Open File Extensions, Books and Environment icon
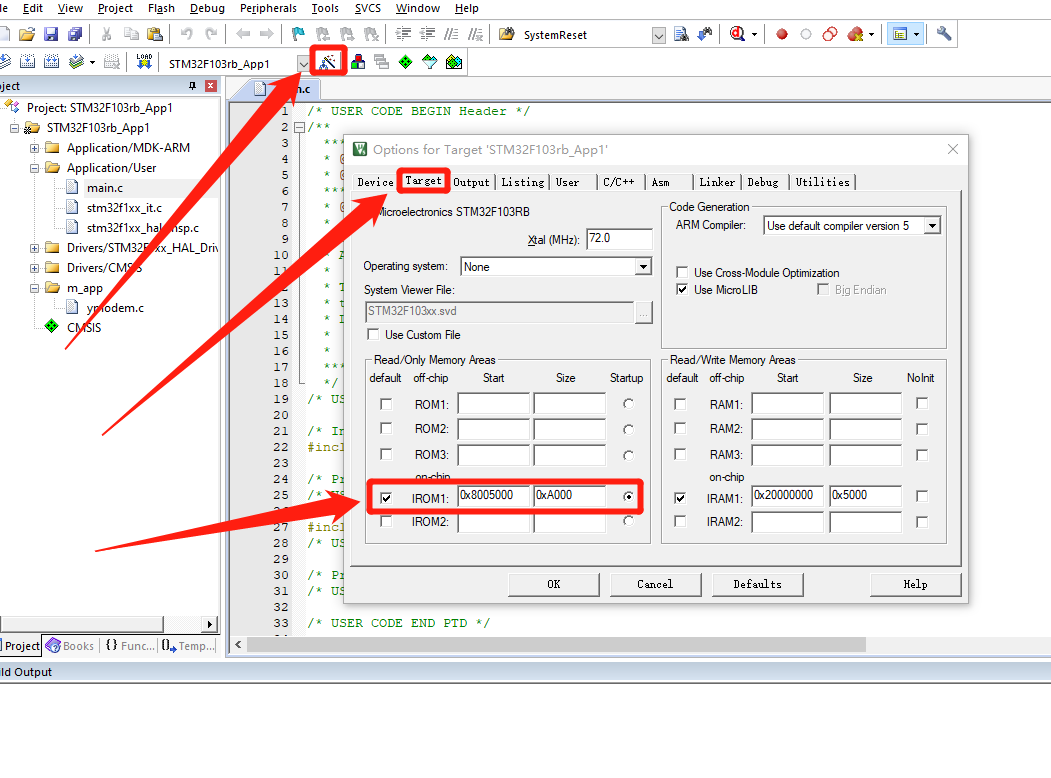Image resolution: width=1051 pixels, height=778 pixels. click(358, 62)
